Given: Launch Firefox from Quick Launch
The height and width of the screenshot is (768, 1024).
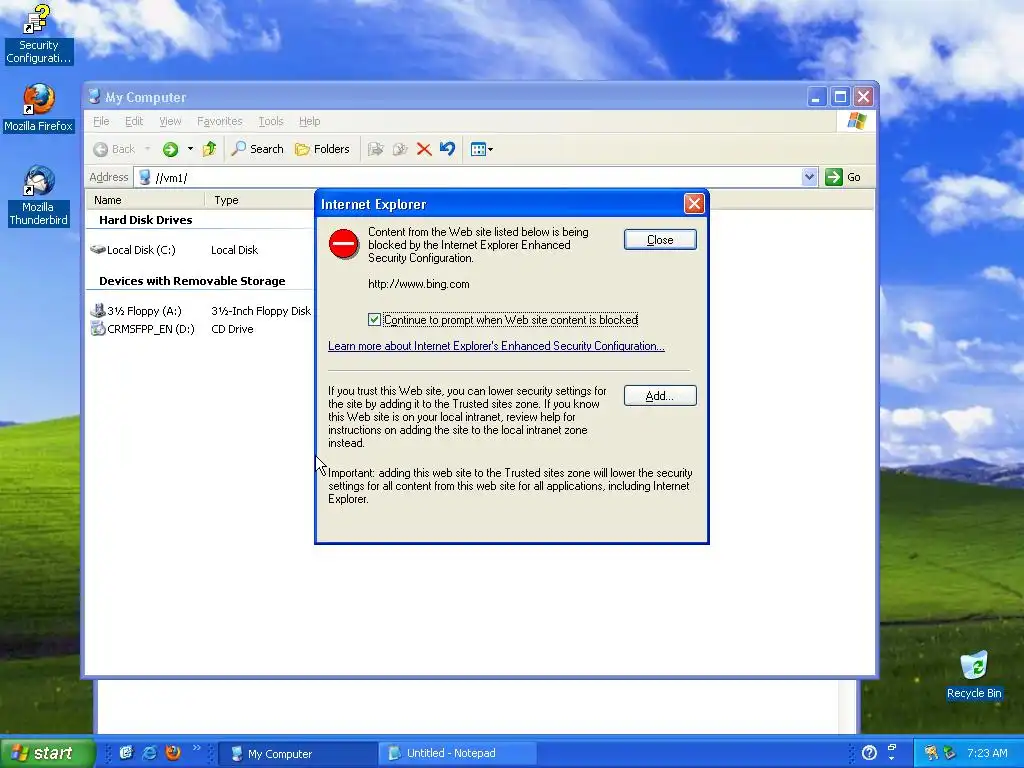Looking at the screenshot, I should pyautogui.click(x=173, y=753).
